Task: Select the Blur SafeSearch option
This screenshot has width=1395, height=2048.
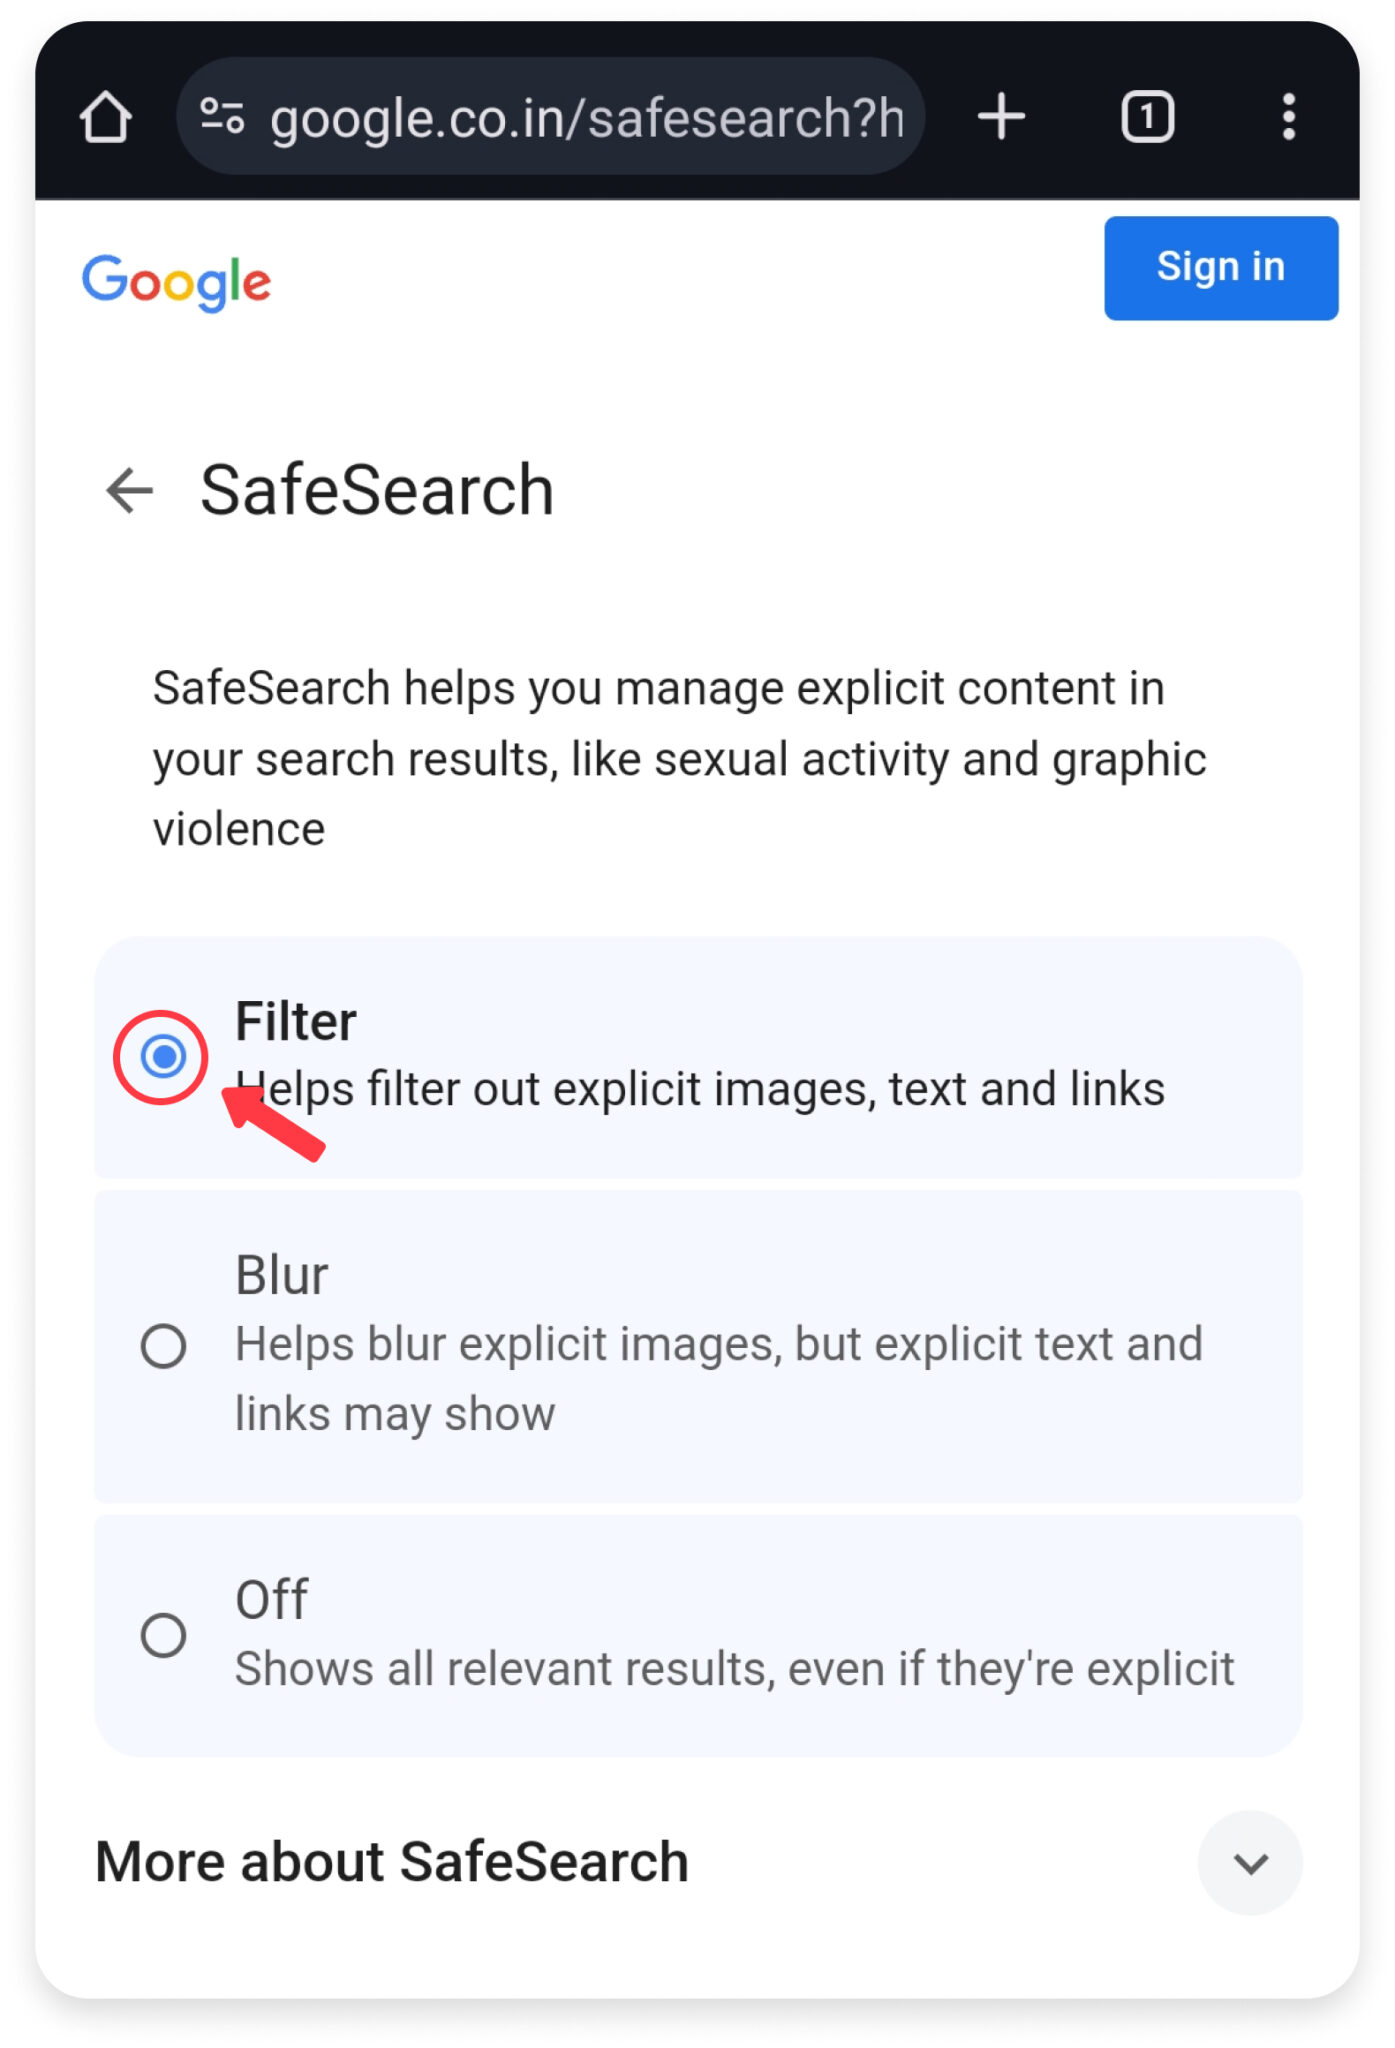Action: tap(163, 1345)
